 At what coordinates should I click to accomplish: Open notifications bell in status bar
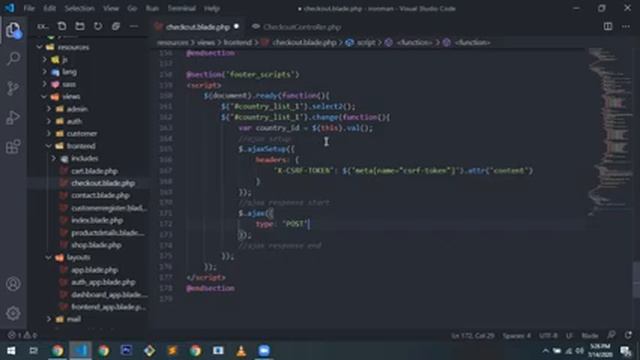pos(628,335)
